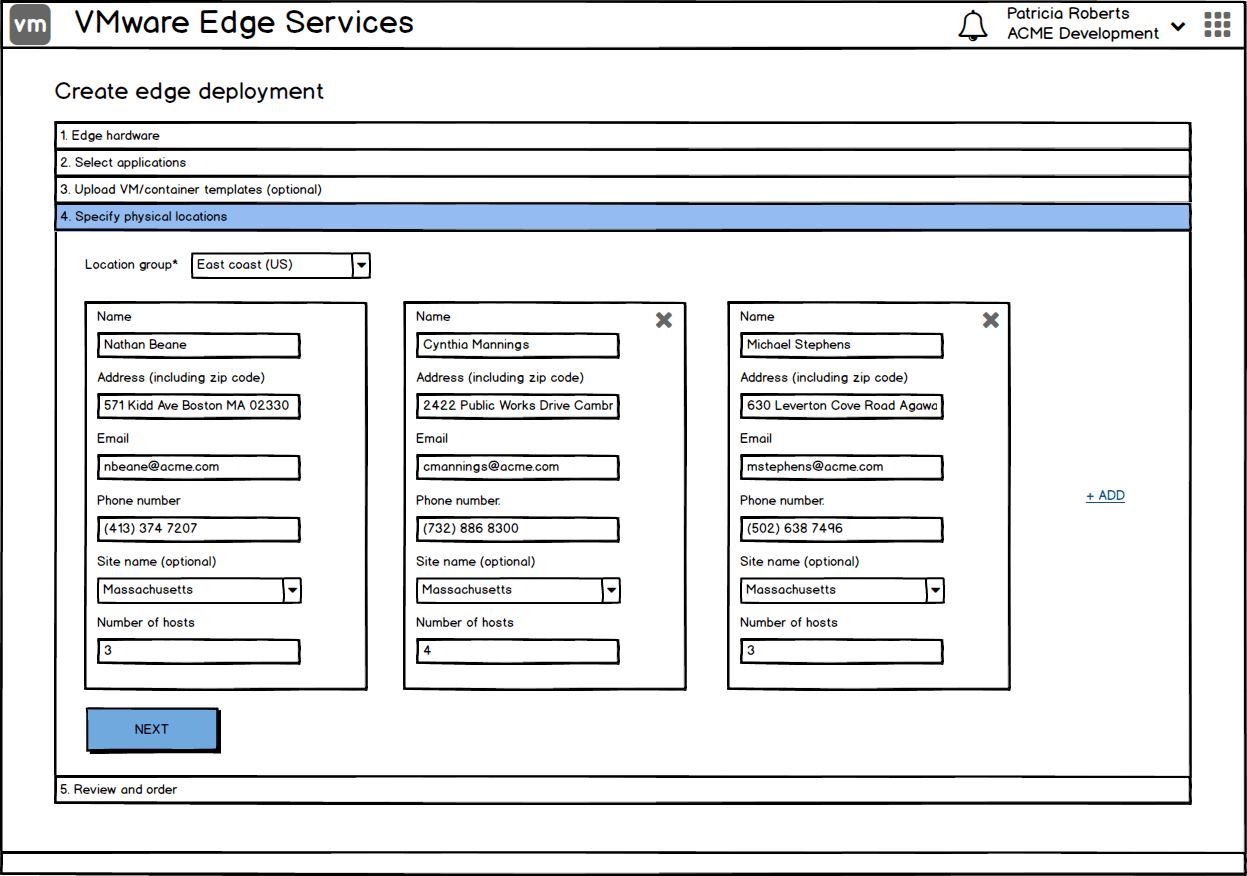Select step 4 Specify physical locations header
The image size is (1247, 876).
tap(623, 217)
